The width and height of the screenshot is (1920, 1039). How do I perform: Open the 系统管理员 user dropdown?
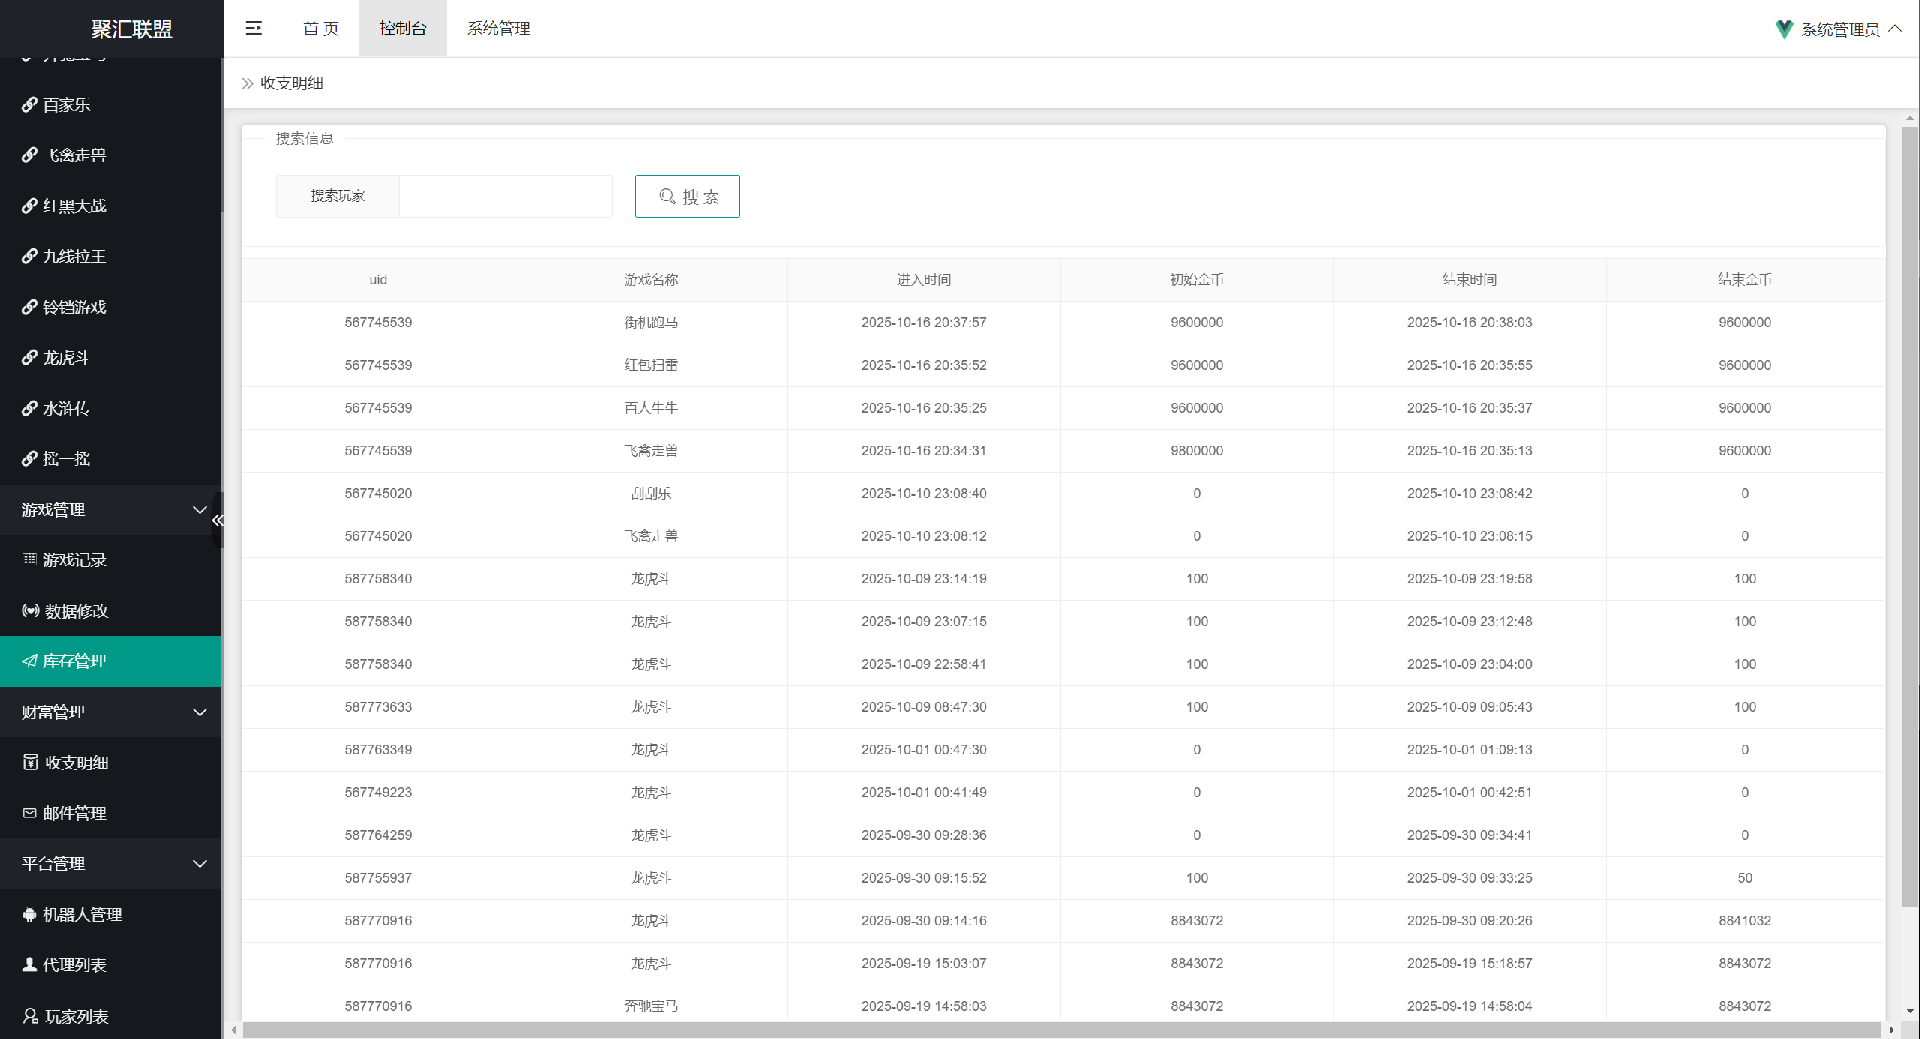(1839, 29)
